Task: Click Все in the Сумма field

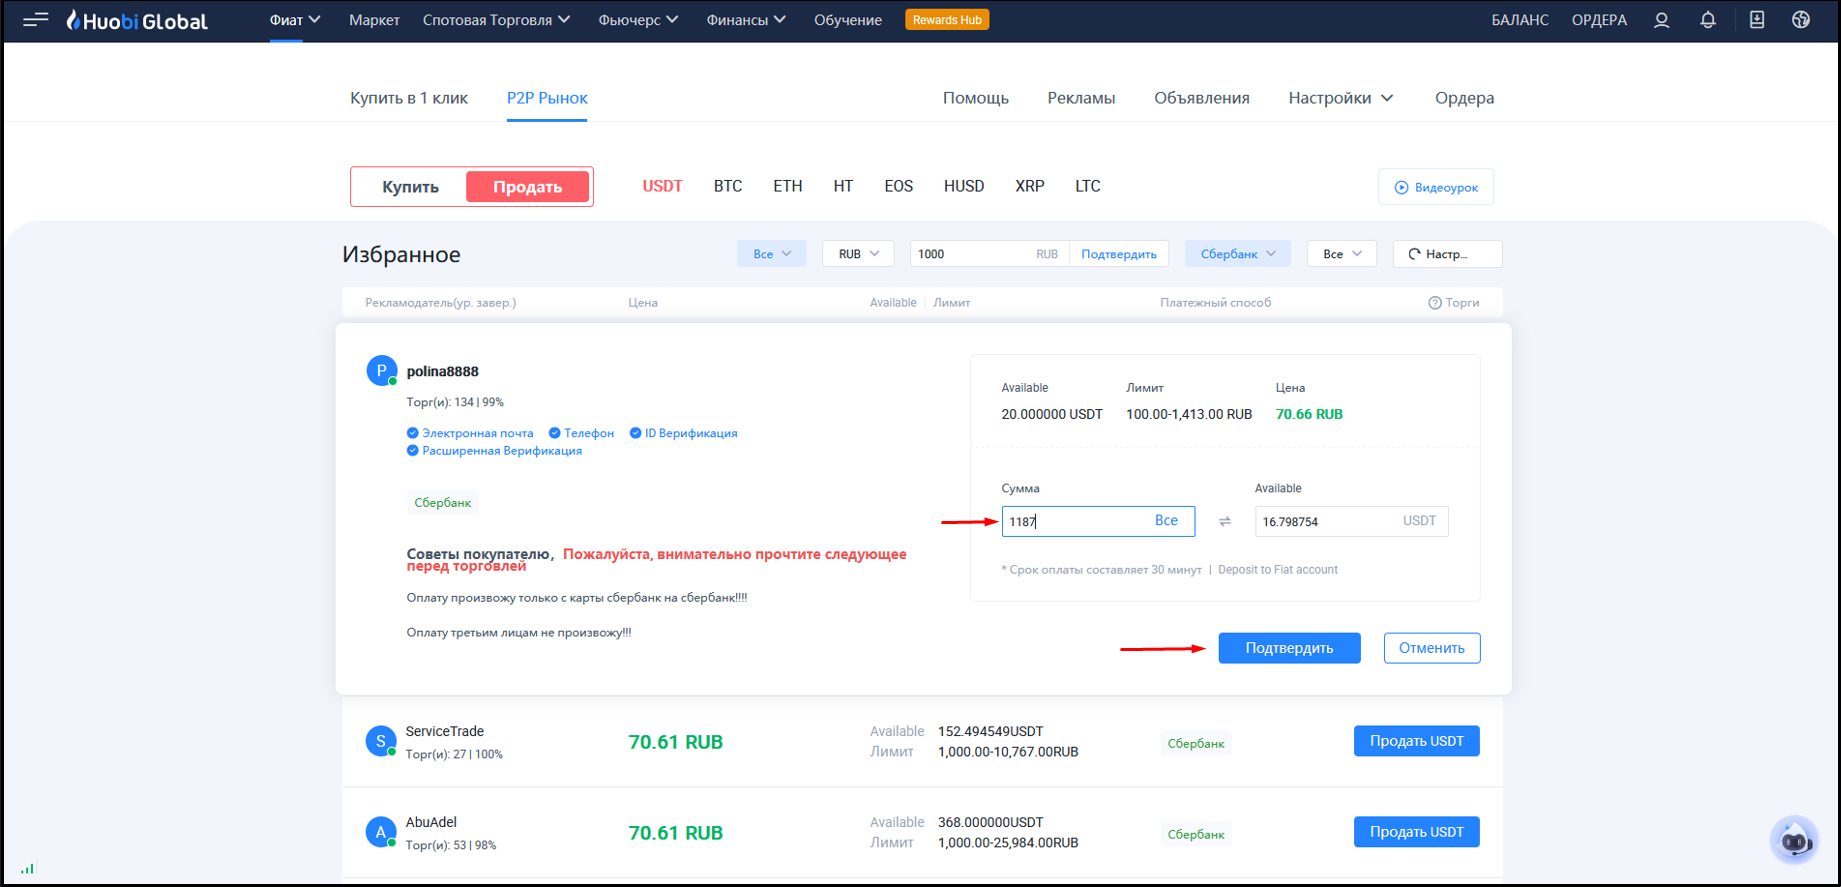Action: click(x=1166, y=520)
